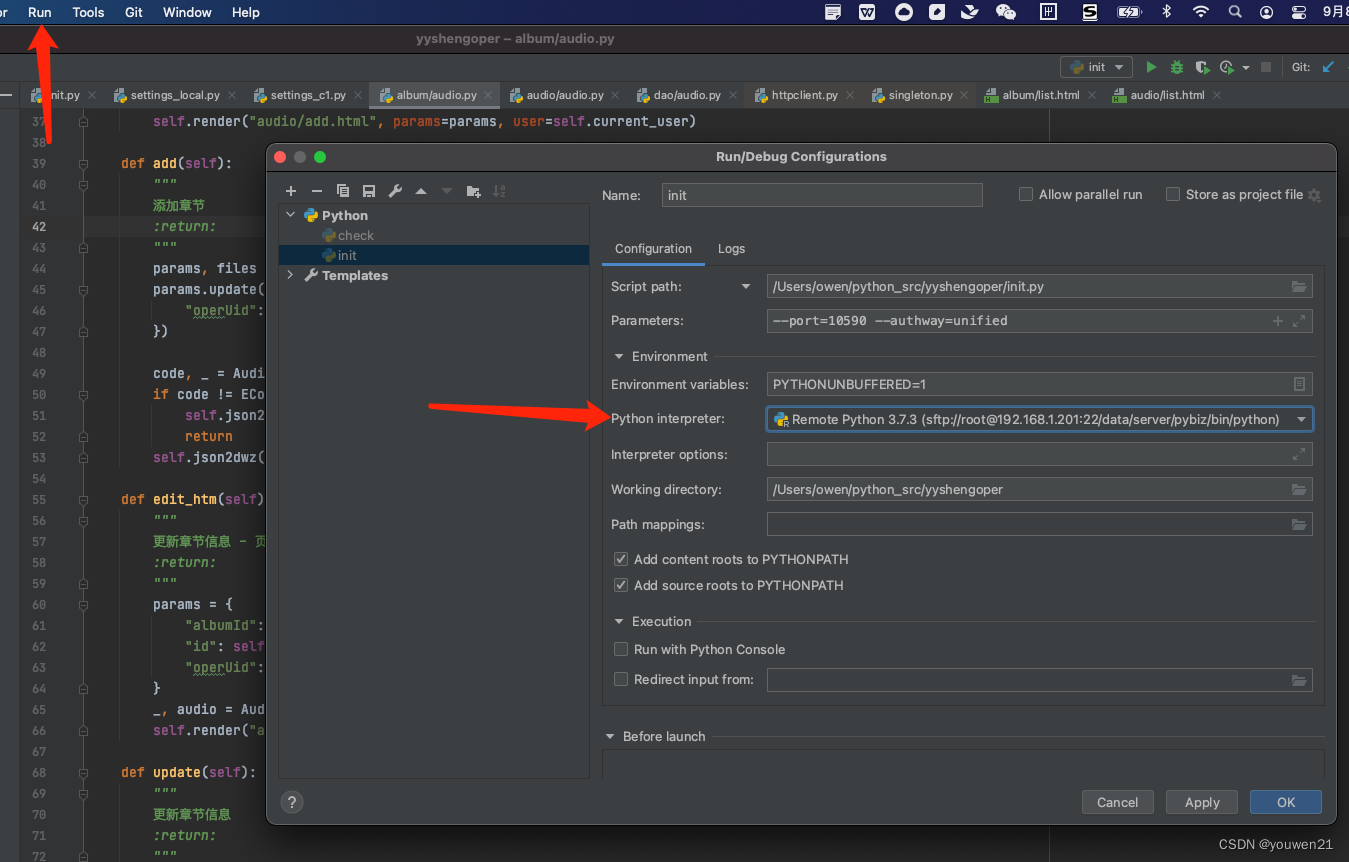This screenshot has width=1349, height=862.
Task: Open the Window menu
Action: click(187, 12)
